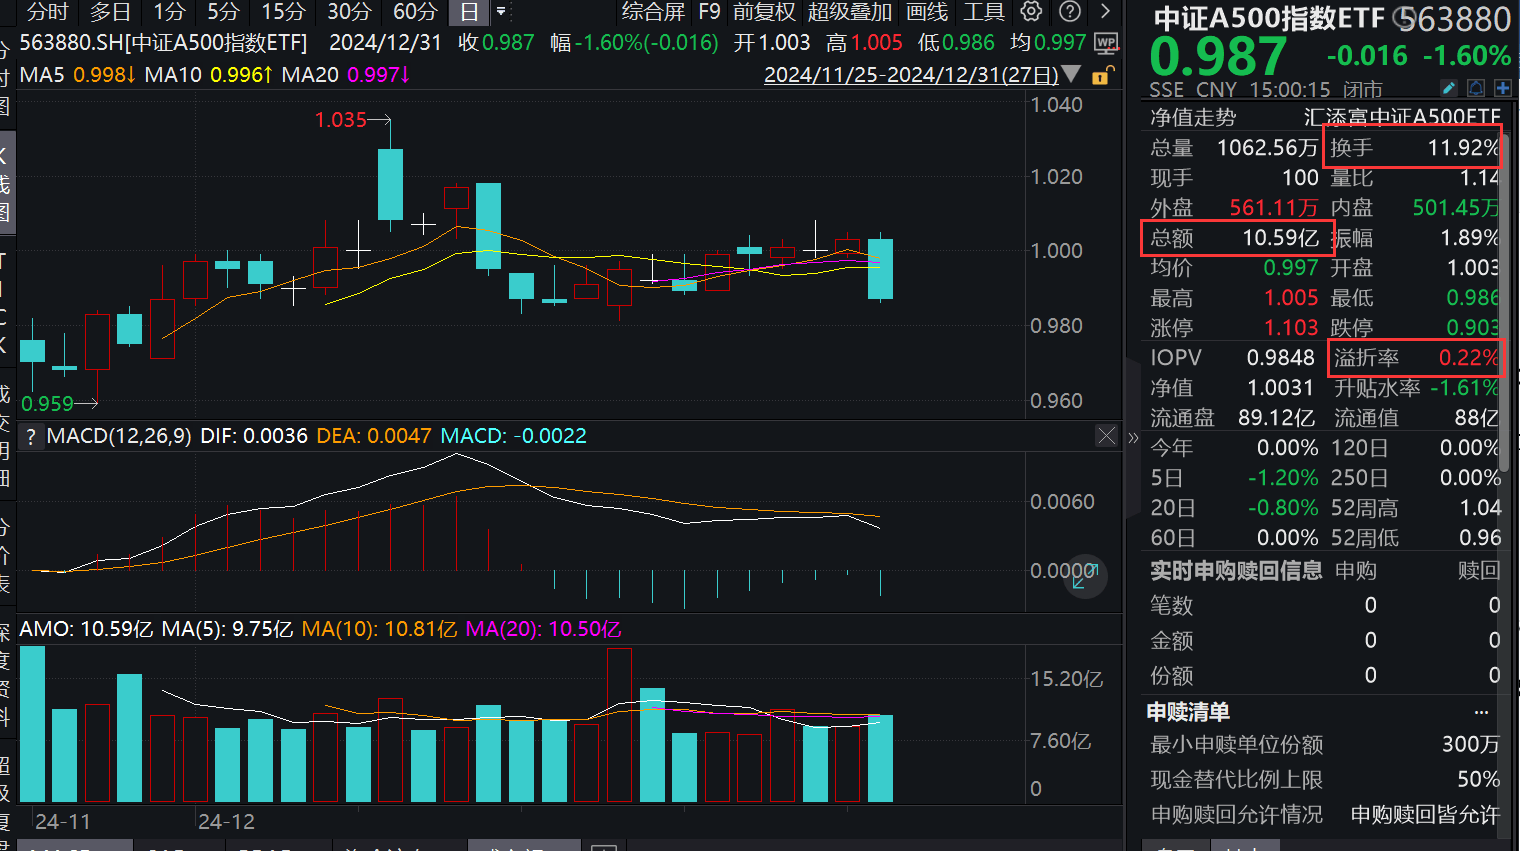
Task: Click the WP icon next to 均 0.997
Action: 1105,44
